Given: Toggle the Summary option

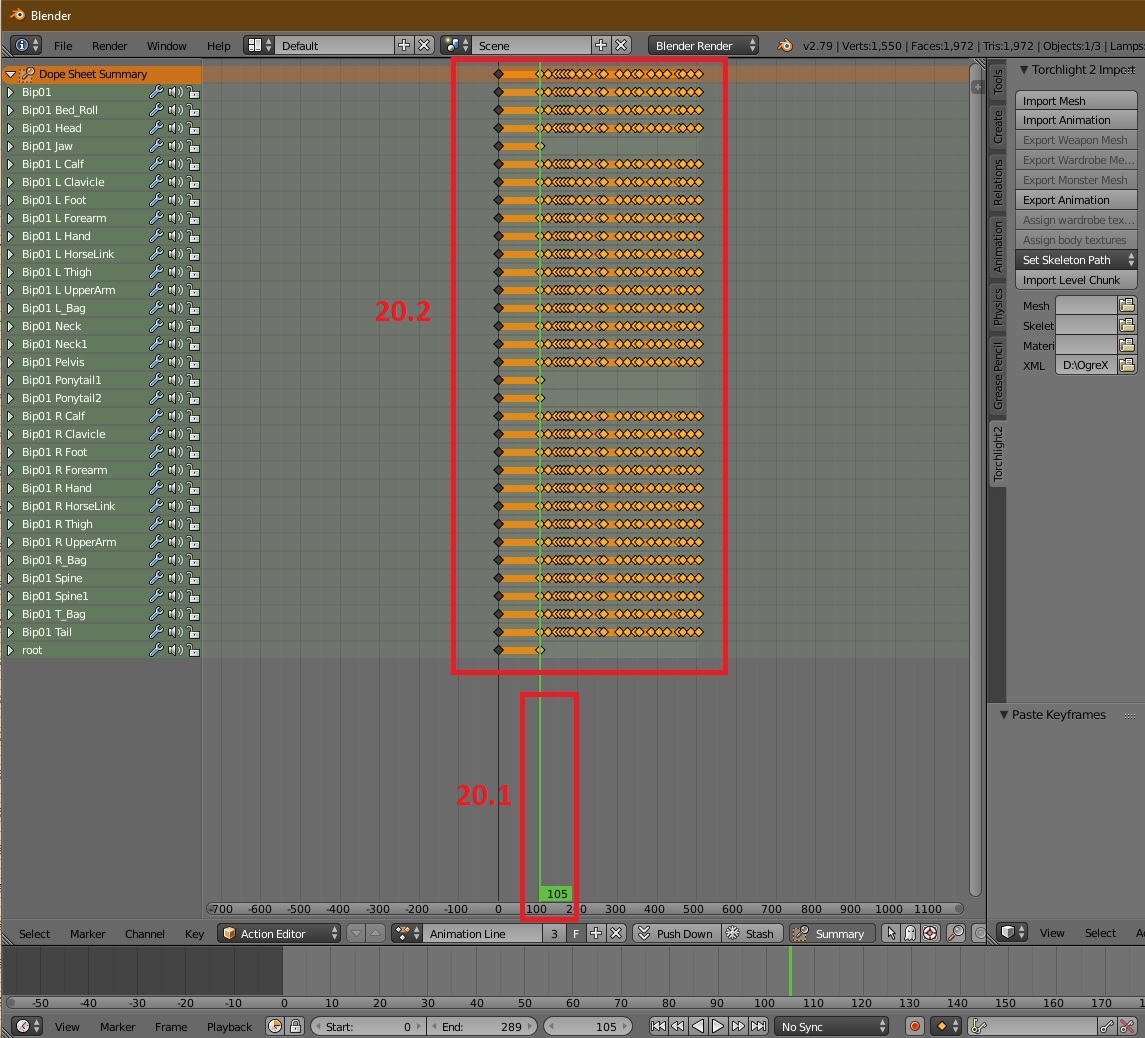Looking at the screenshot, I should point(832,934).
